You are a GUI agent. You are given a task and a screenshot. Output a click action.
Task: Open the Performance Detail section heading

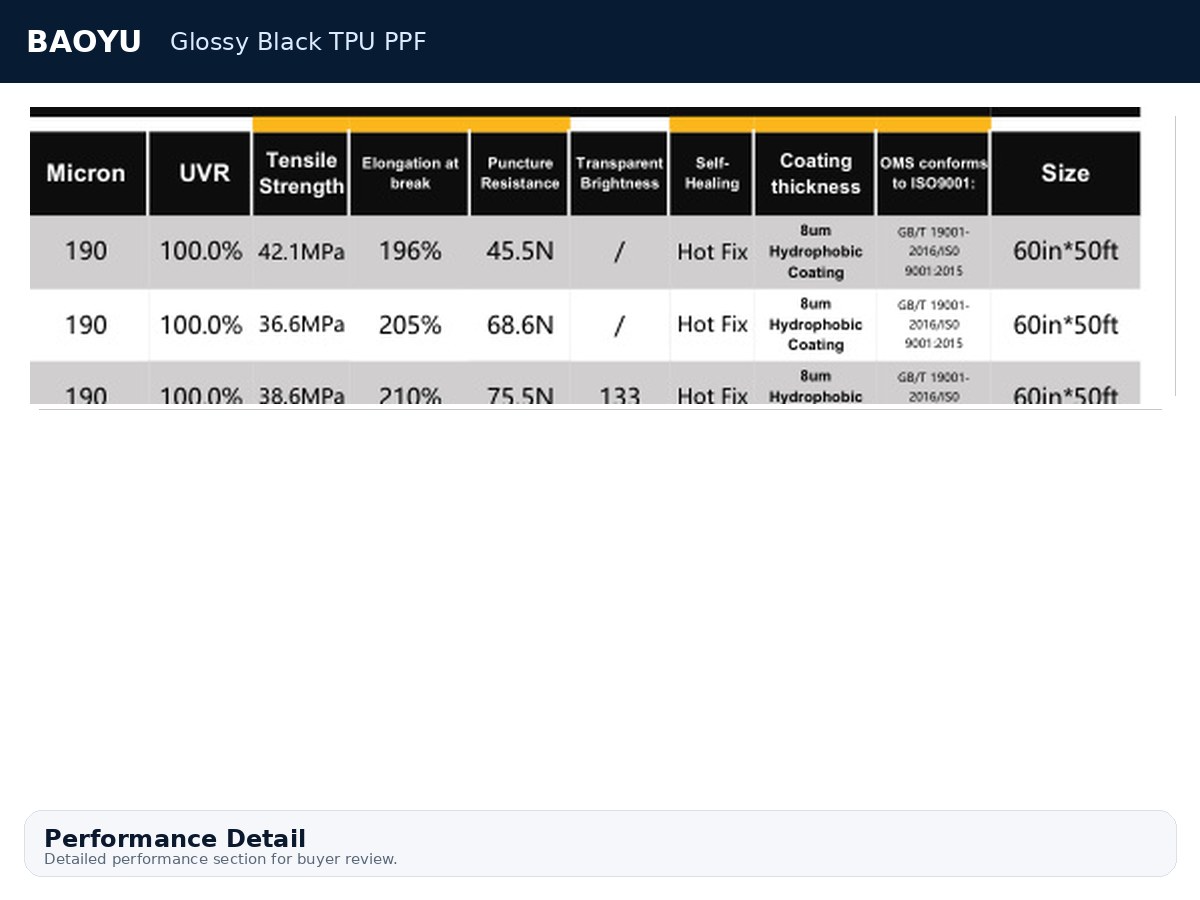point(175,838)
